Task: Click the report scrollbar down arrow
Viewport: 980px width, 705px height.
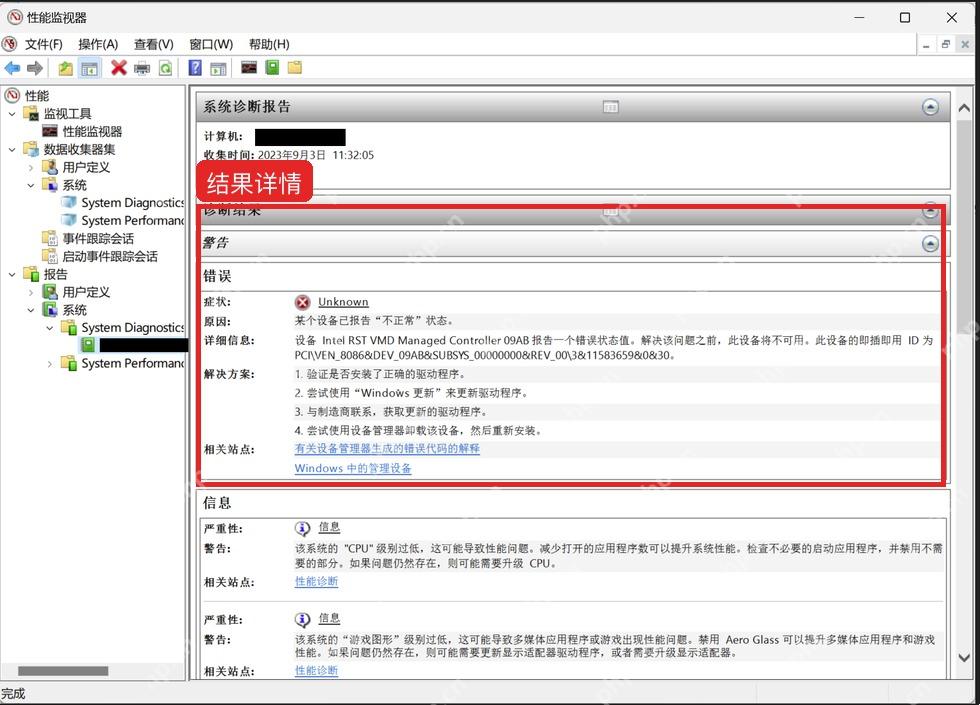Action: (964, 658)
